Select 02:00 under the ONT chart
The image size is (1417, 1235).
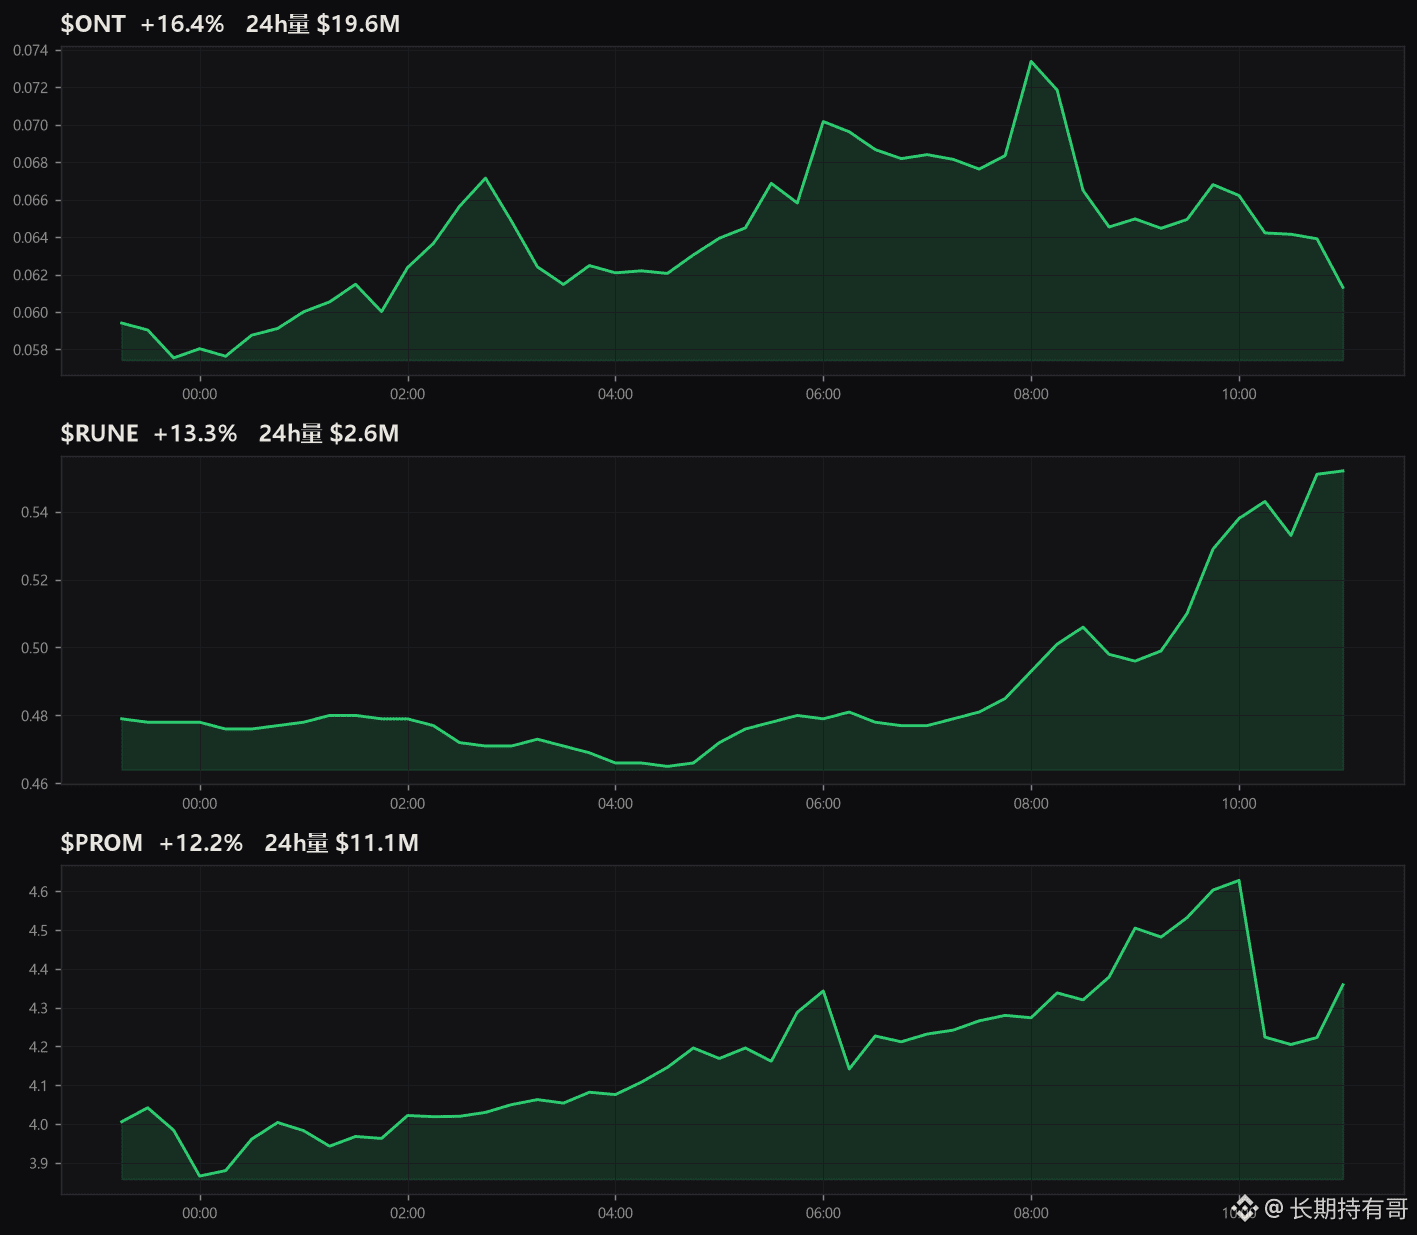click(x=408, y=394)
